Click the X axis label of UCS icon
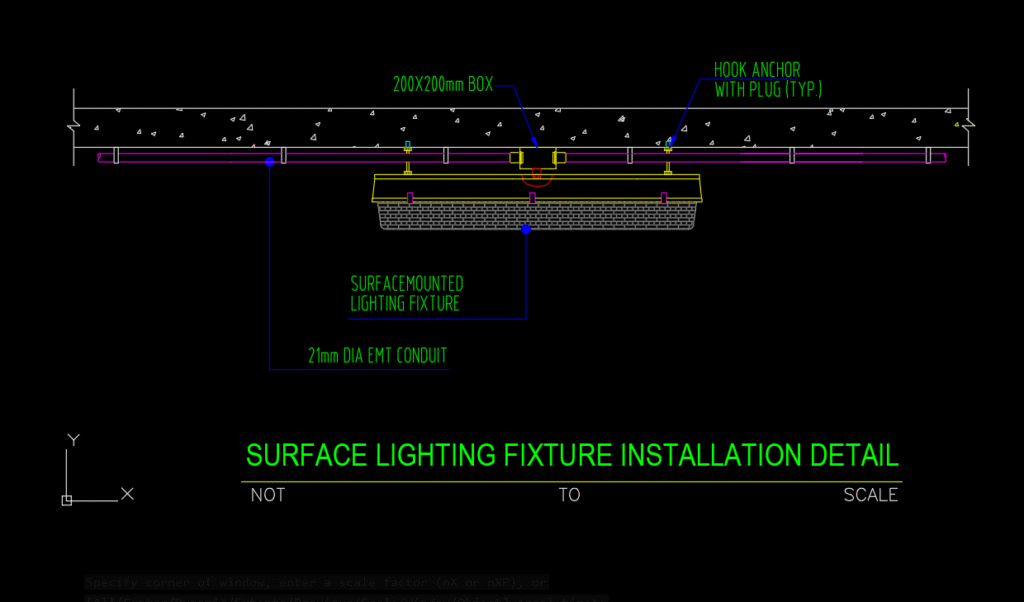The image size is (1024, 602). [x=127, y=494]
